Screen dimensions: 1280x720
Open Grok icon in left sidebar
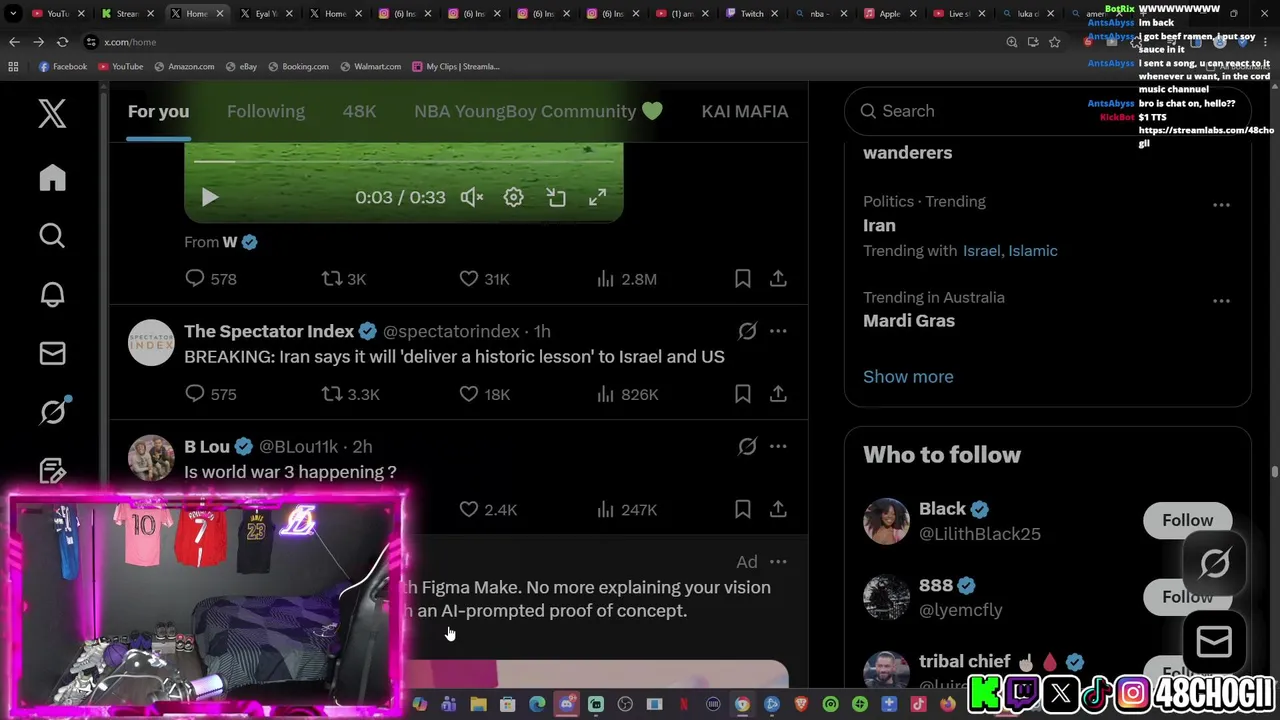tap(52, 411)
